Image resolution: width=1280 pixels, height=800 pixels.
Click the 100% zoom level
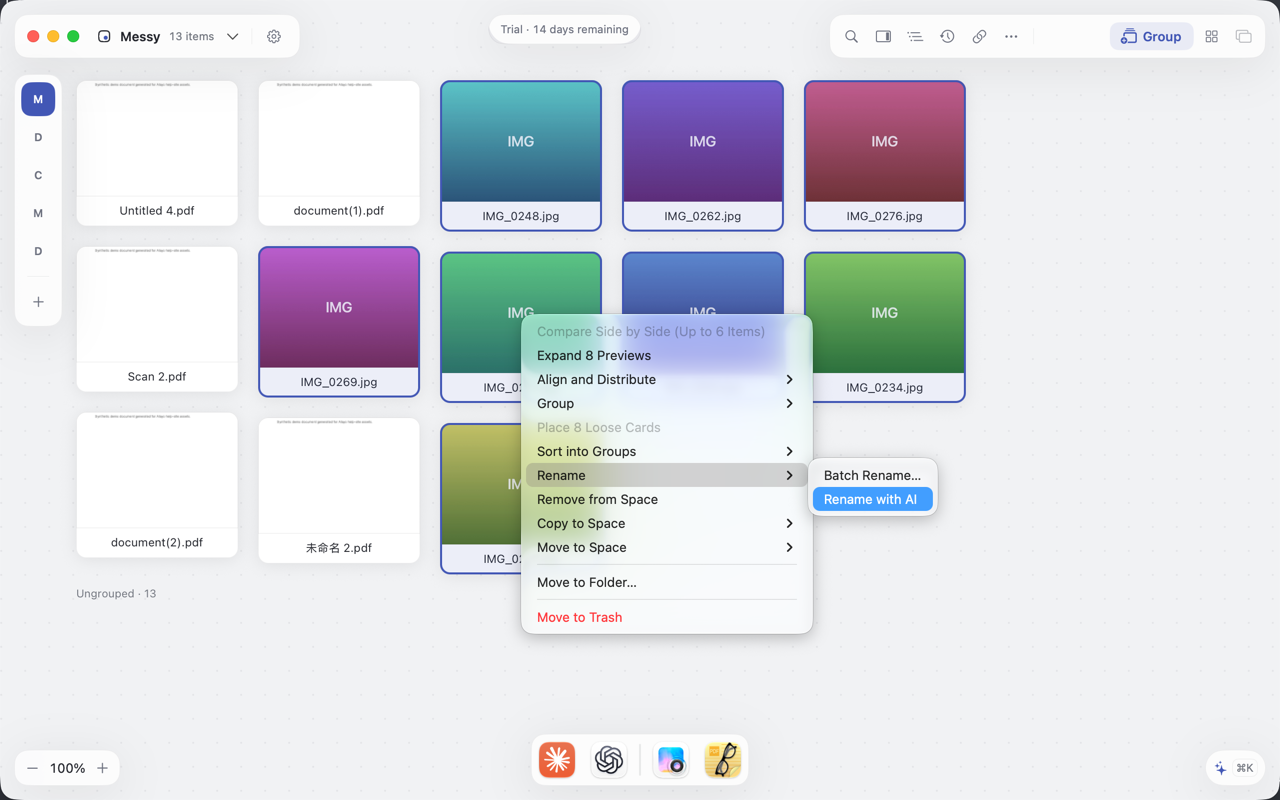pyautogui.click(x=67, y=768)
